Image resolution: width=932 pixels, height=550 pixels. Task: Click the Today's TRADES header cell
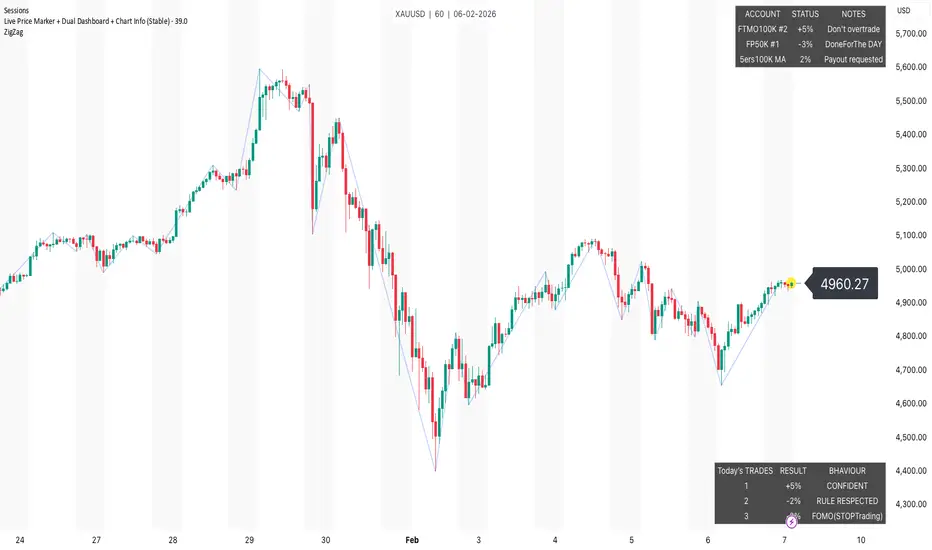[x=745, y=470]
